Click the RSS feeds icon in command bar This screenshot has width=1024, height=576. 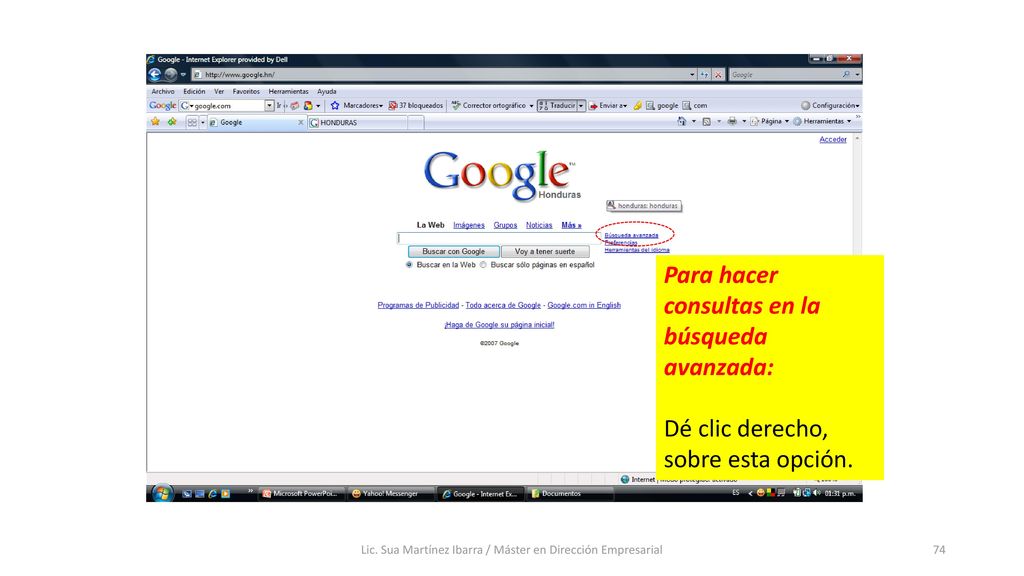point(707,121)
